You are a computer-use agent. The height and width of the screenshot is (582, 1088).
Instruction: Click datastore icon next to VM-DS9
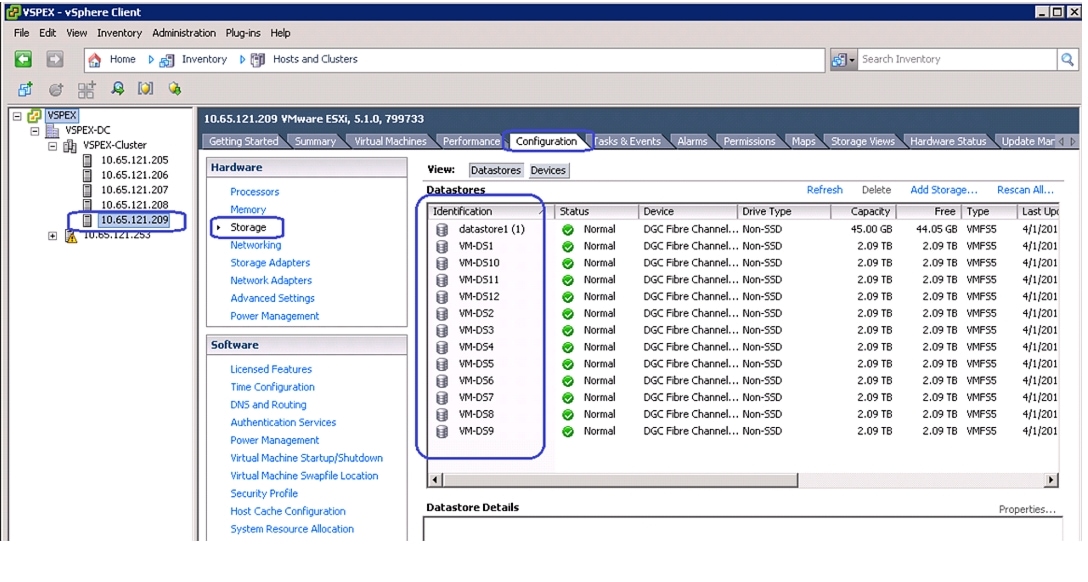(442, 431)
